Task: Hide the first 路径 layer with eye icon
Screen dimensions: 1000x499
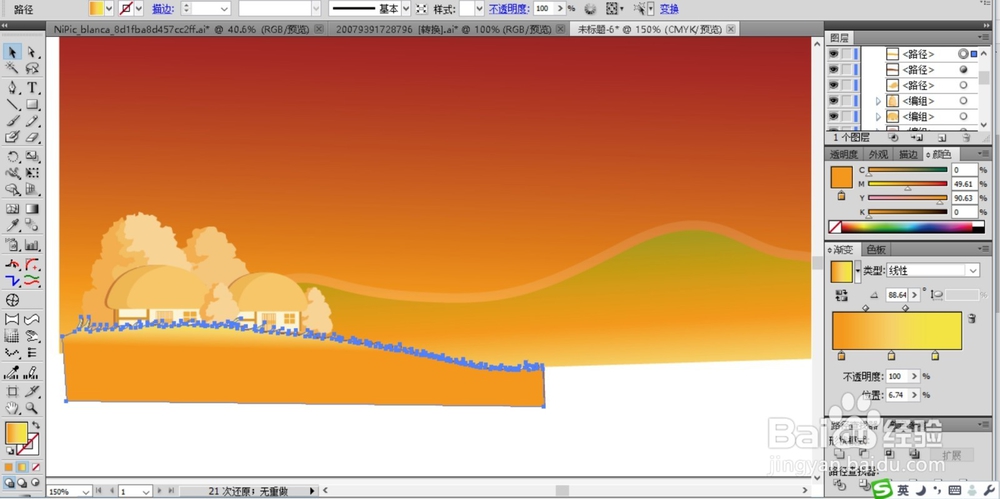Action: 834,54
